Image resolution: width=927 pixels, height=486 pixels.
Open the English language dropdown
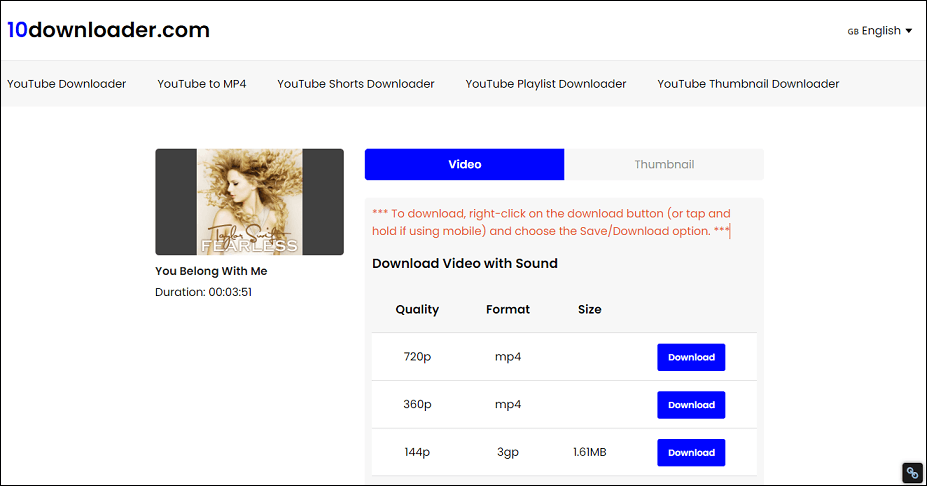880,31
